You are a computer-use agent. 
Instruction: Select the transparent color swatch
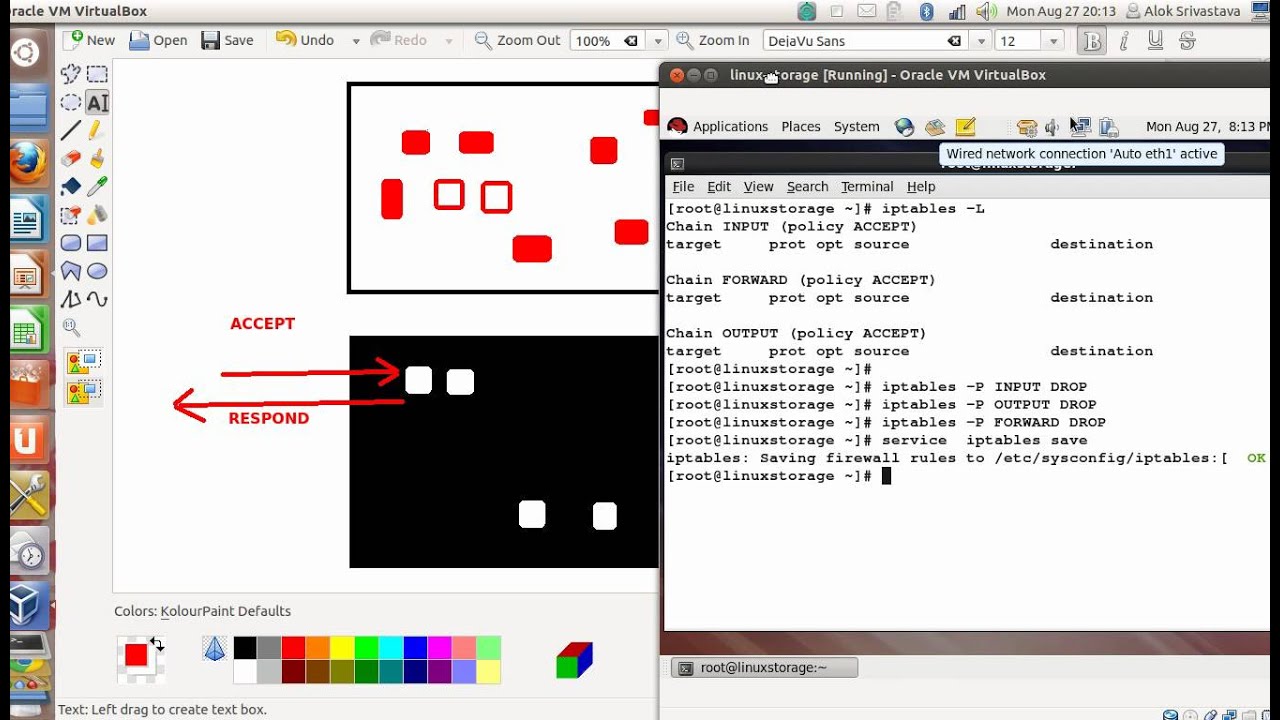pyautogui.click(x=215, y=649)
